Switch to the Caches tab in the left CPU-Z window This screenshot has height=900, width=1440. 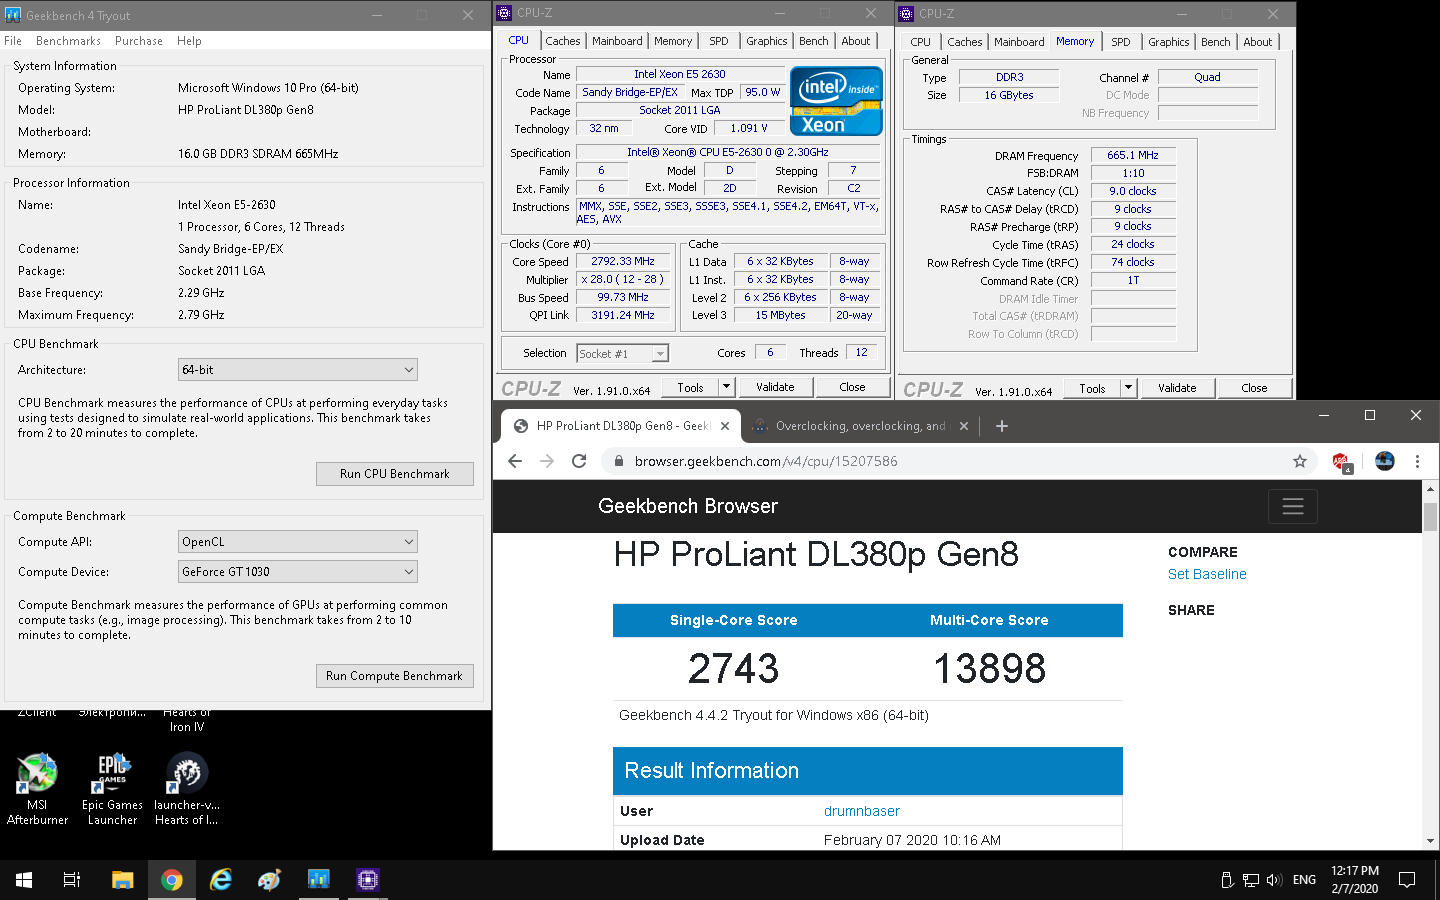tap(562, 41)
